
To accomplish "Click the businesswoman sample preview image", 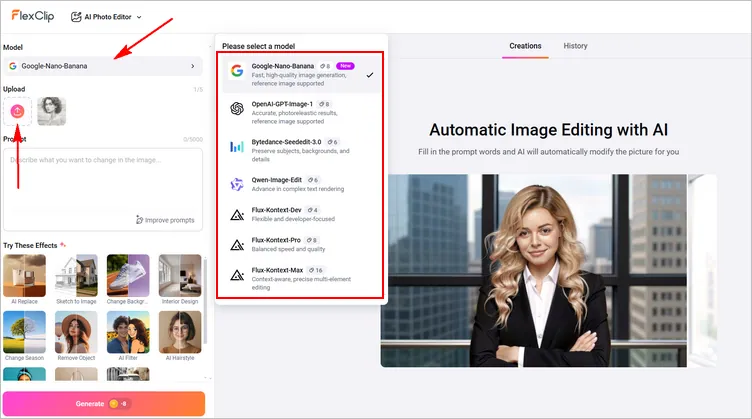I will tap(534, 271).
